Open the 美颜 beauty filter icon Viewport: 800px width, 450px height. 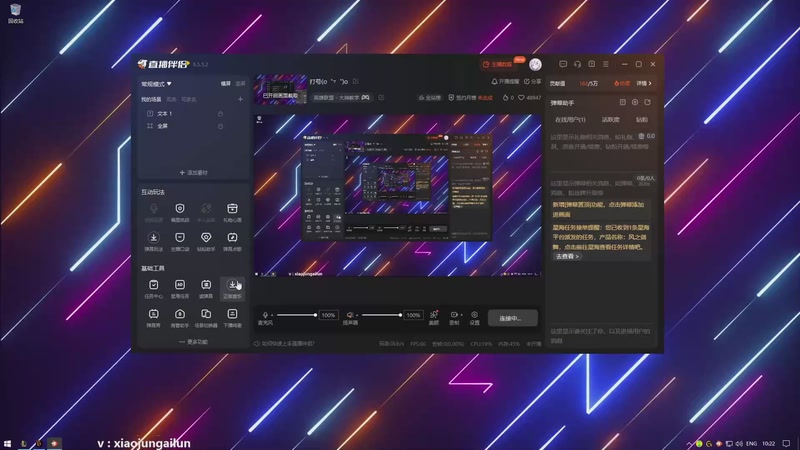[x=434, y=317]
